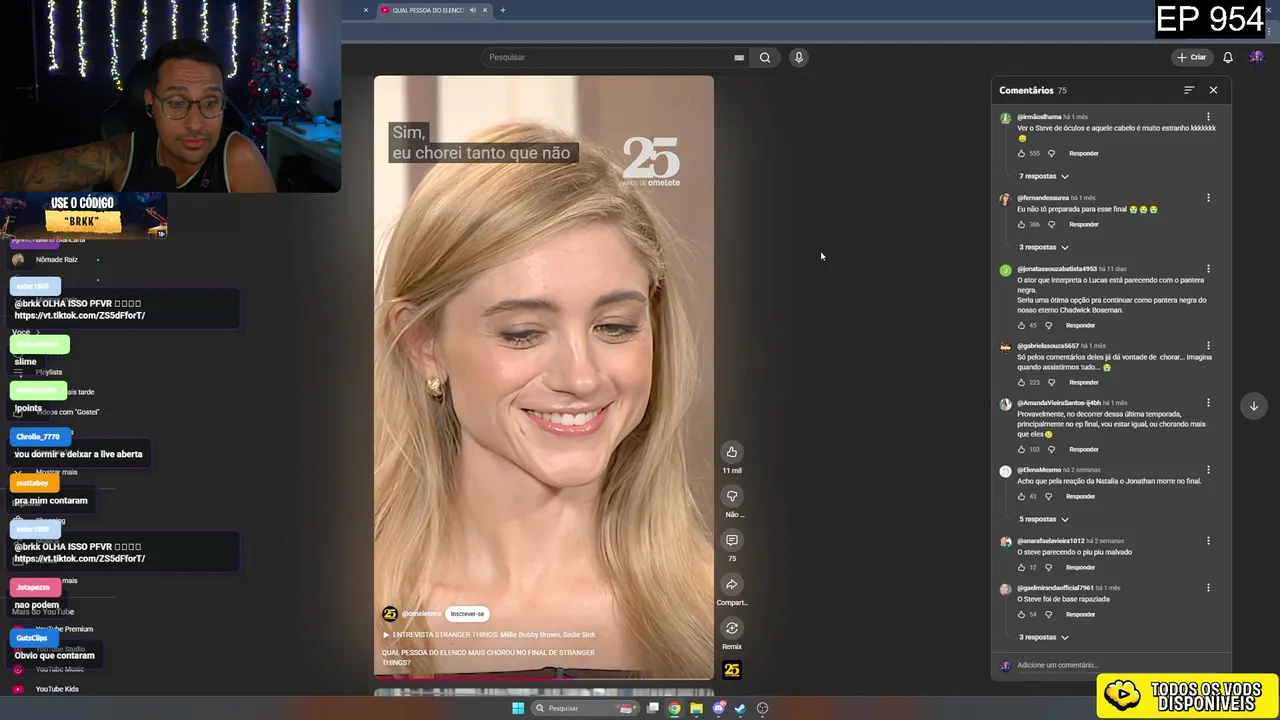This screenshot has height=720, width=1280.
Task: Start voice search with the microphone icon
Action: (x=798, y=57)
